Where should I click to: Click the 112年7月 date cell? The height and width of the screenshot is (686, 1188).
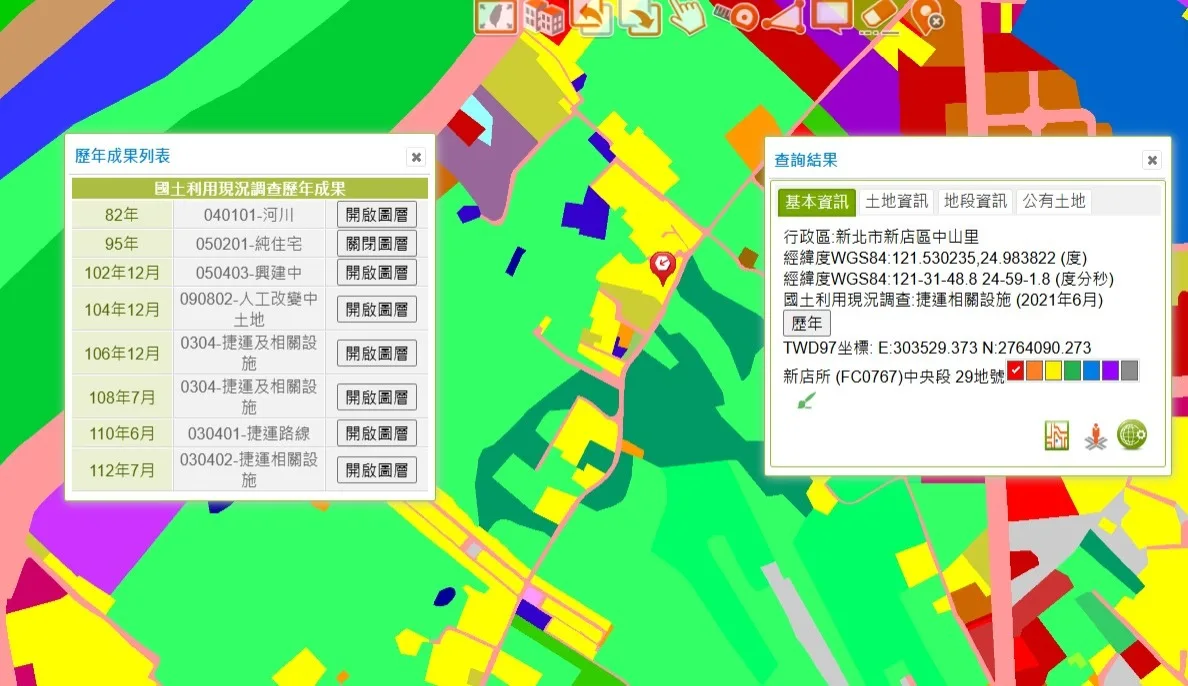[121, 470]
